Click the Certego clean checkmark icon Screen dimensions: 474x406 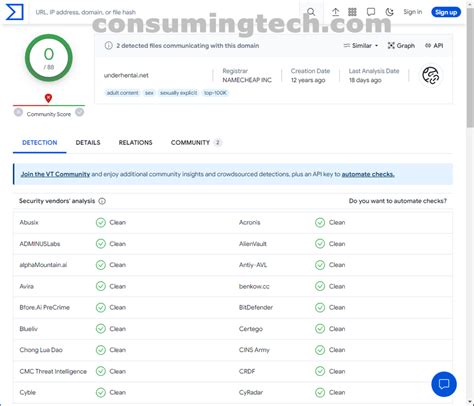[320, 329]
